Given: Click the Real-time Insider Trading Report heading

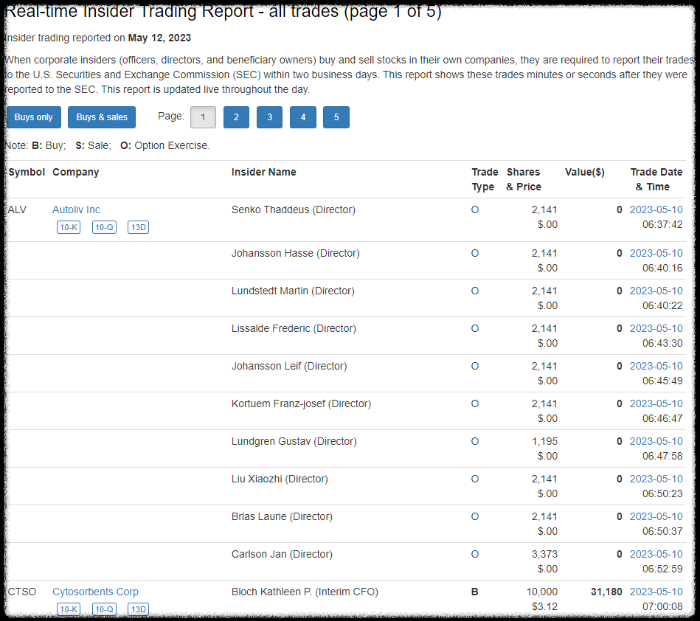Looking at the screenshot, I should [223, 11].
